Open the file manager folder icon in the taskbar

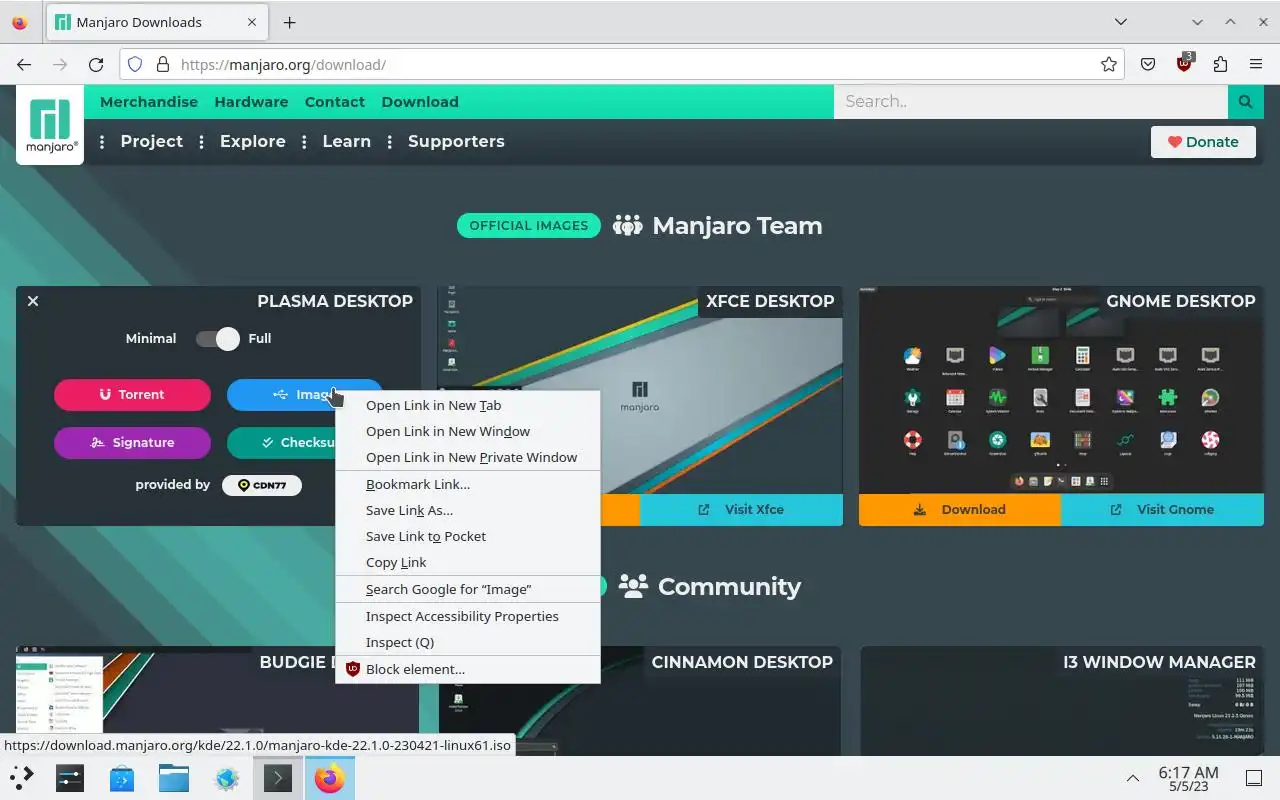[x=173, y=777]
